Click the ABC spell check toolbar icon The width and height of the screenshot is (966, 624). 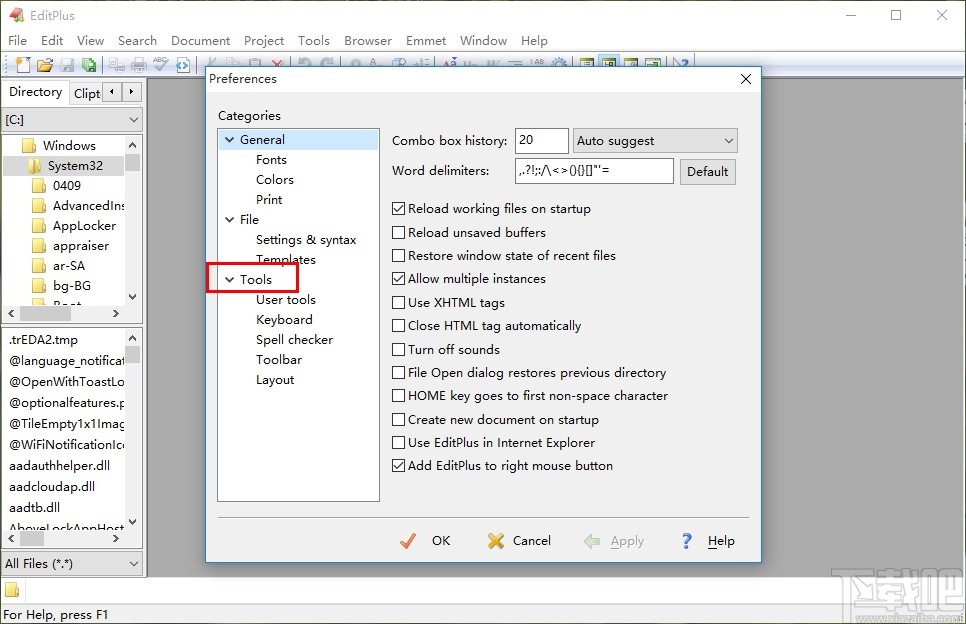click(x=161, y=64)
